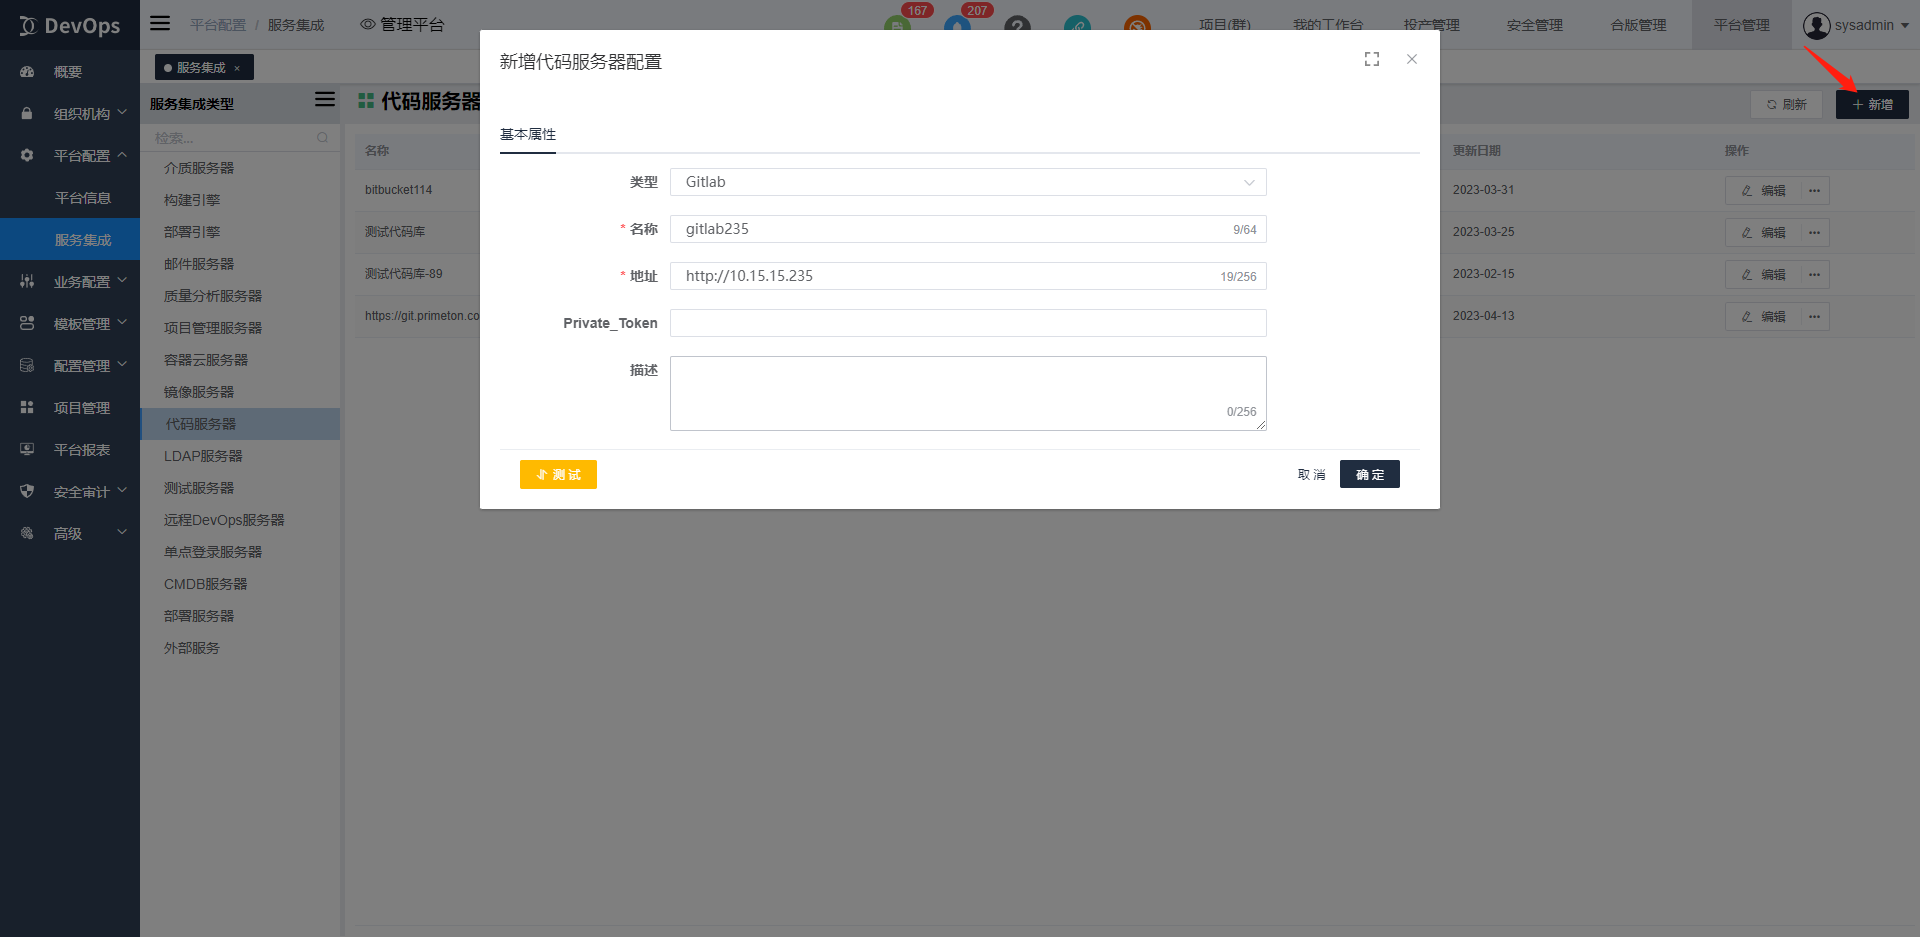Image resolution: width=1920 pixels, height=937 pixels.
Task: Expand 组织机构 using its chevron
Action: [122, 113]
